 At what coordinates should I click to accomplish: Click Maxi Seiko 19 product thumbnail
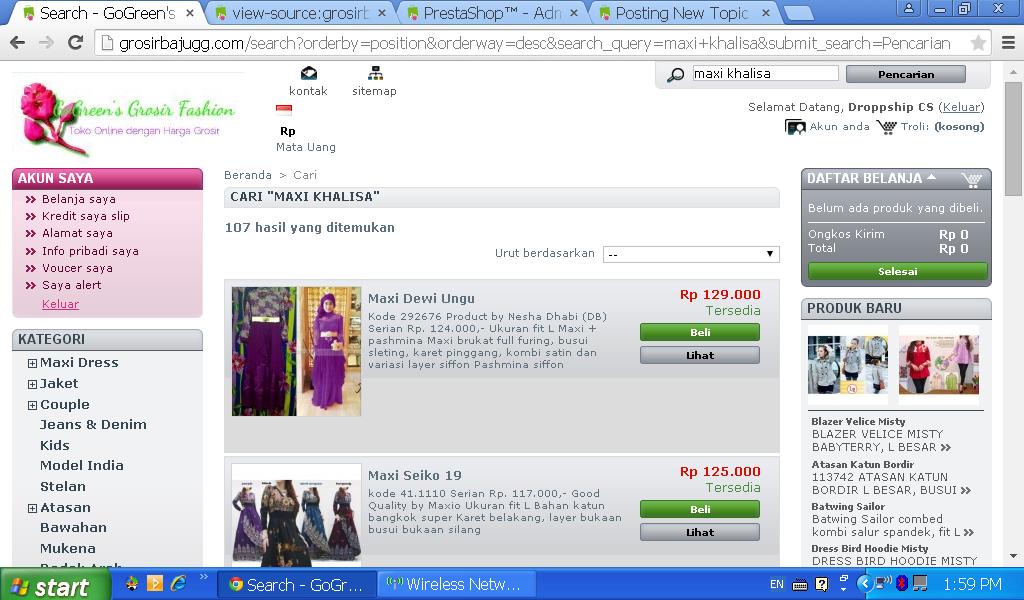296,515
